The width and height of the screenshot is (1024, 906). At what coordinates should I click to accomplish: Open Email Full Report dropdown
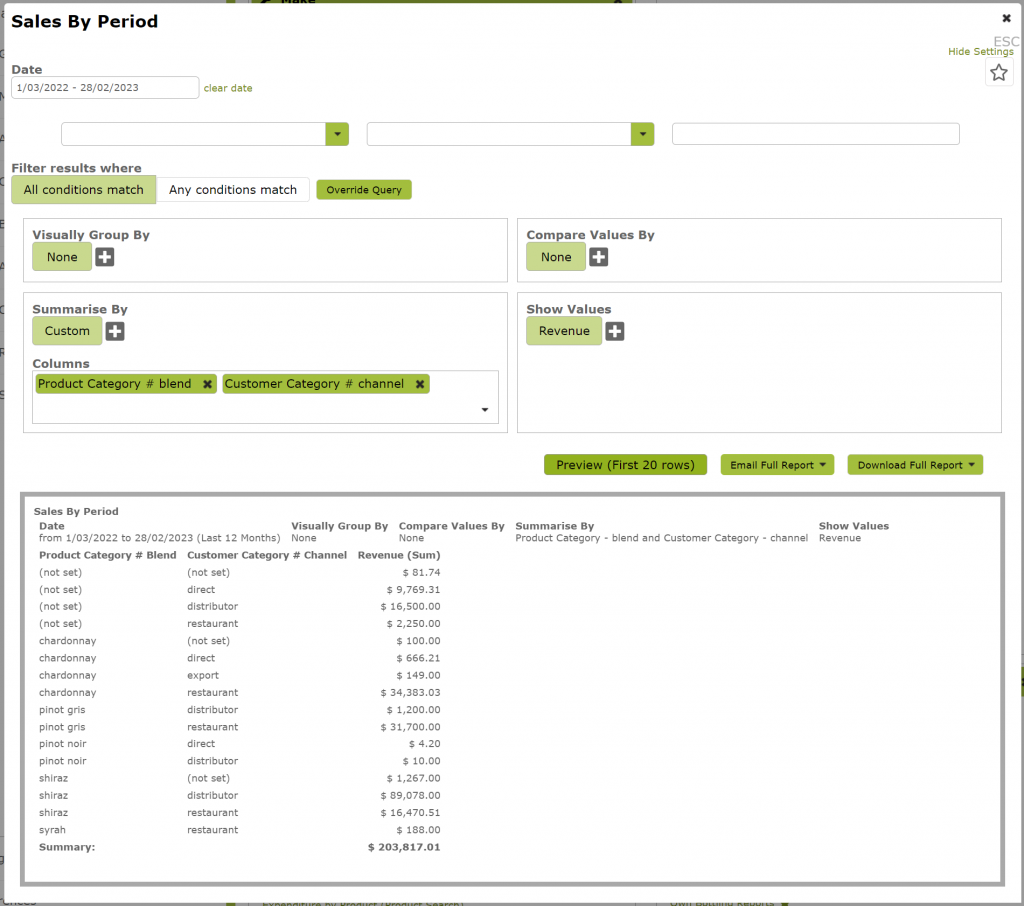[777, 465]
